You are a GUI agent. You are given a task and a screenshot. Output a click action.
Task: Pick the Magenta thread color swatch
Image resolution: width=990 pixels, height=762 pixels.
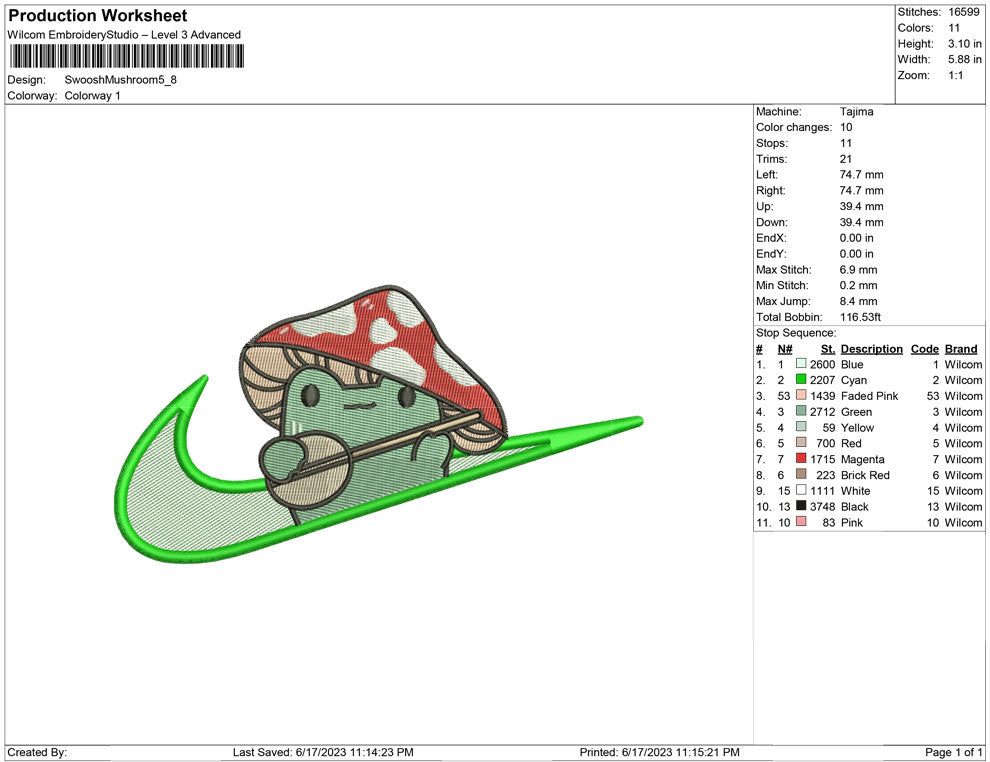point(801,458)
